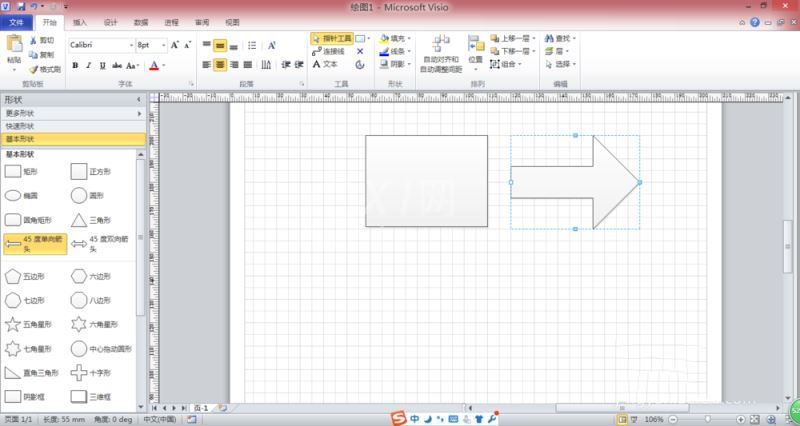Click the zoom slider handle in status bar
Viewport: 800px width, 426px height.
pyautogui.click(x=708, y=419)
